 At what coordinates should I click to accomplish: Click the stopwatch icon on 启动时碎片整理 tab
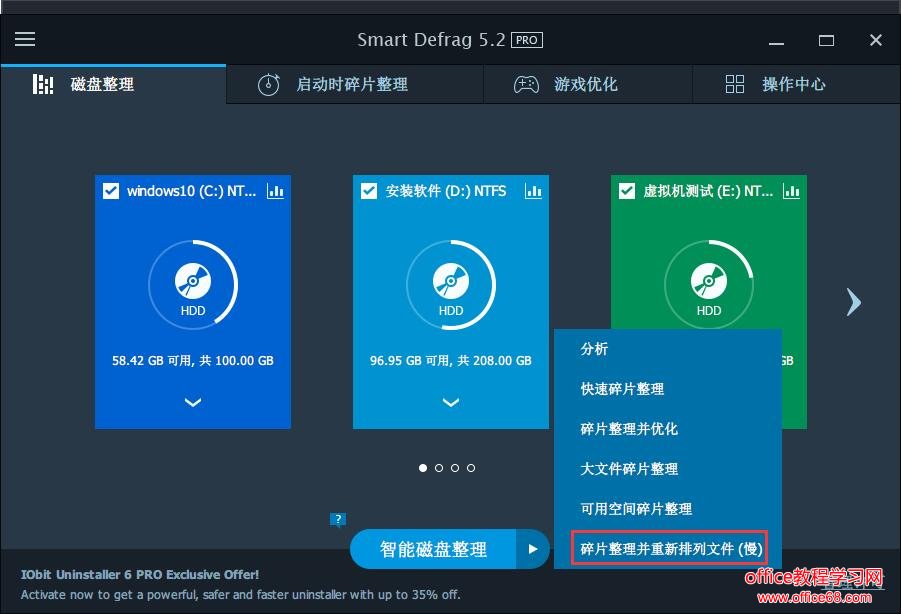[x=269, y=84]
